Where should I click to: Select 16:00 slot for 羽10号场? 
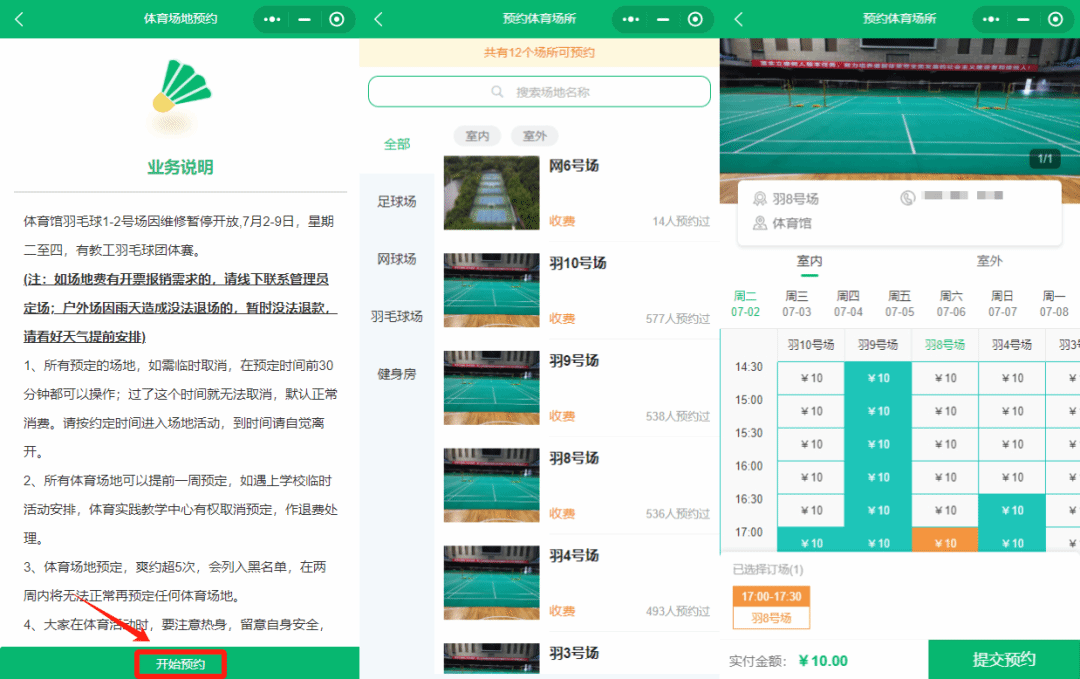[811, 477]
